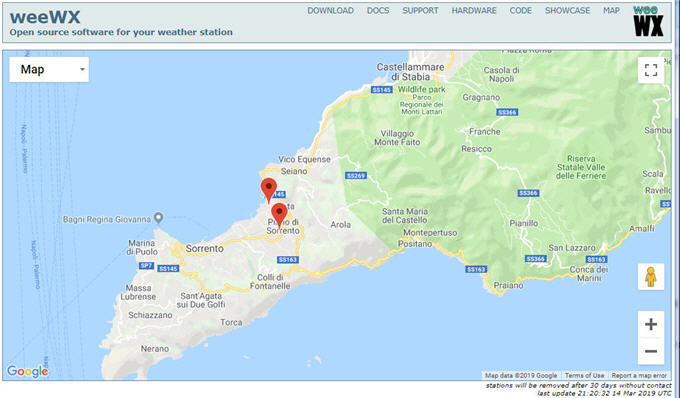Click Report a map error link

(639, 375)
